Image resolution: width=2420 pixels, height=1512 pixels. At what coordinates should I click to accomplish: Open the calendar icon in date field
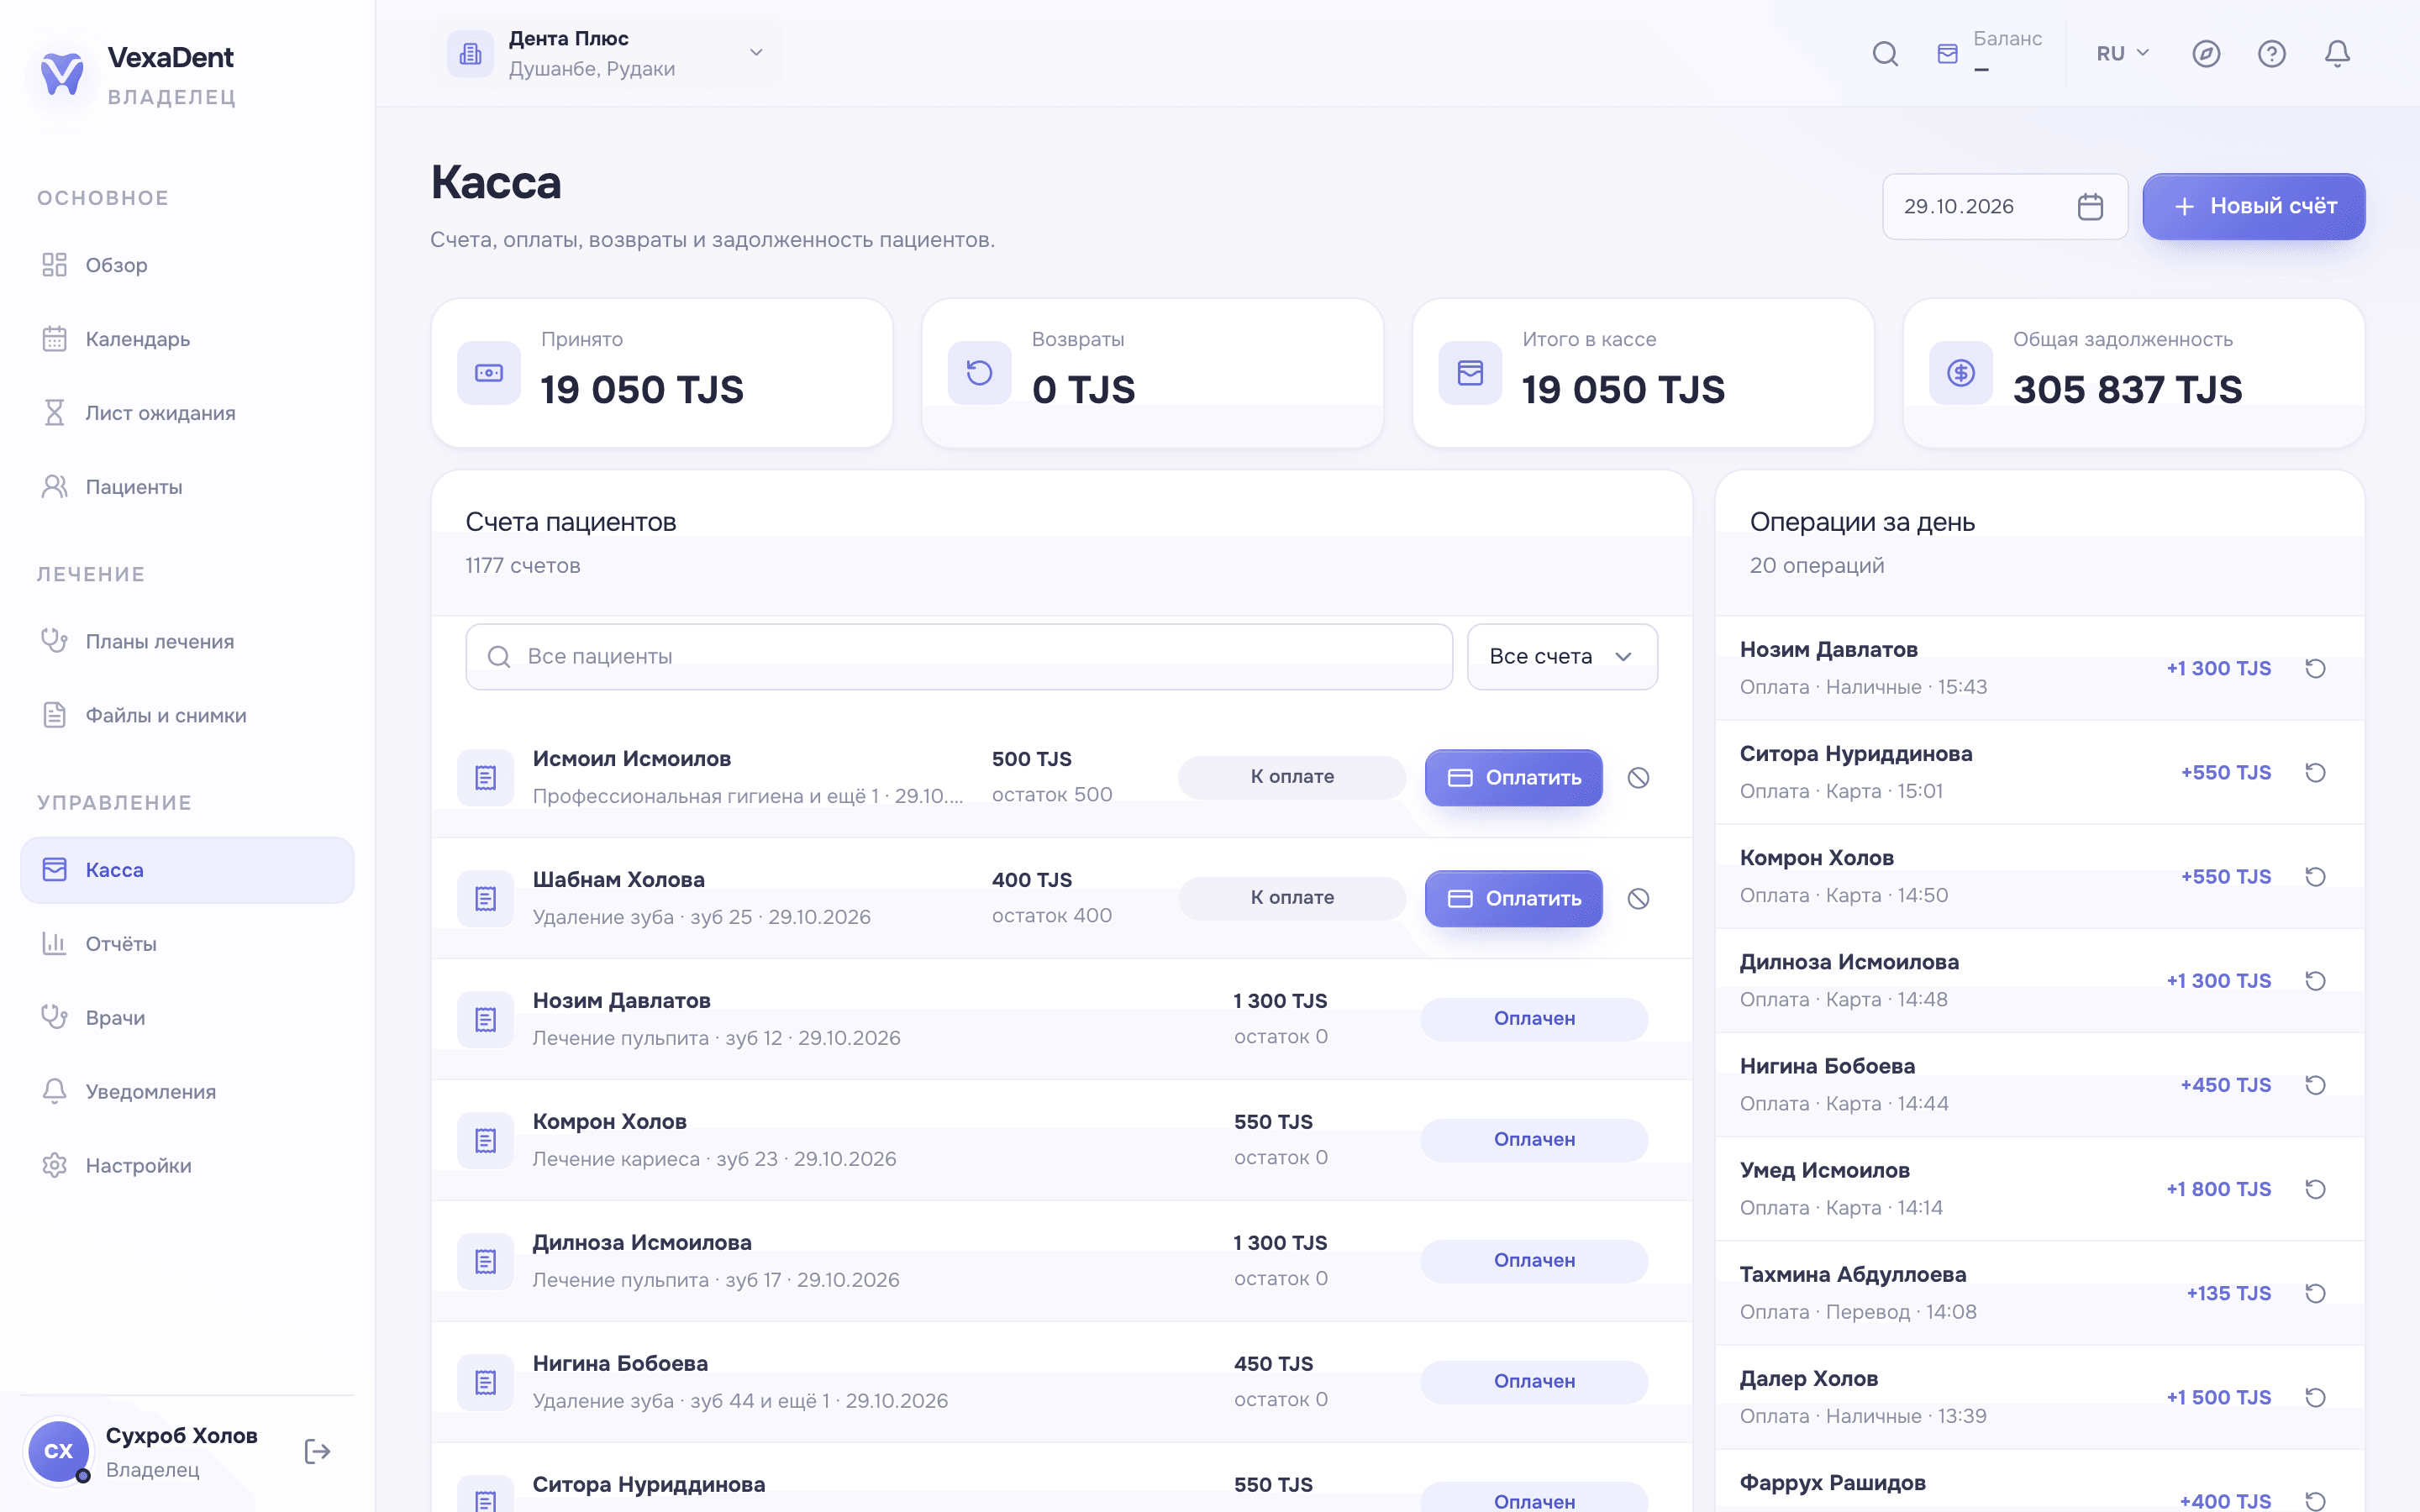tap(2090, 207)
